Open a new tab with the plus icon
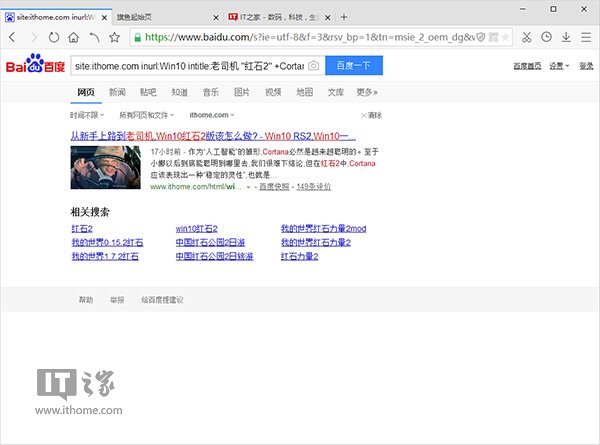Screen dimensions: 600x445 tap(344, 17)
